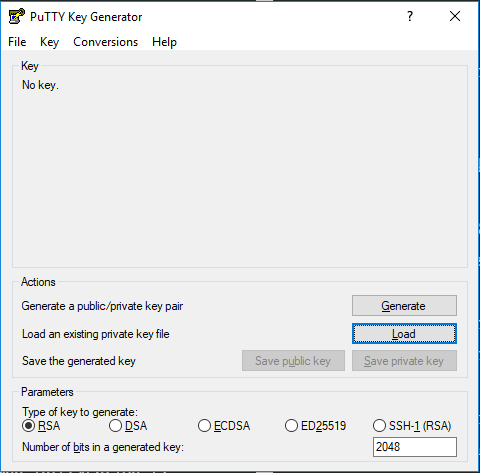
Task: Open the Conversions menu
Action: click(106, 42)
